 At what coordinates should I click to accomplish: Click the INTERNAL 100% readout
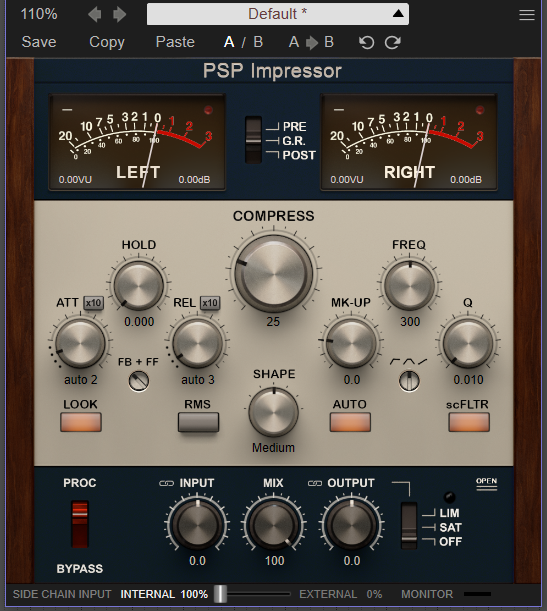[164, 594]
